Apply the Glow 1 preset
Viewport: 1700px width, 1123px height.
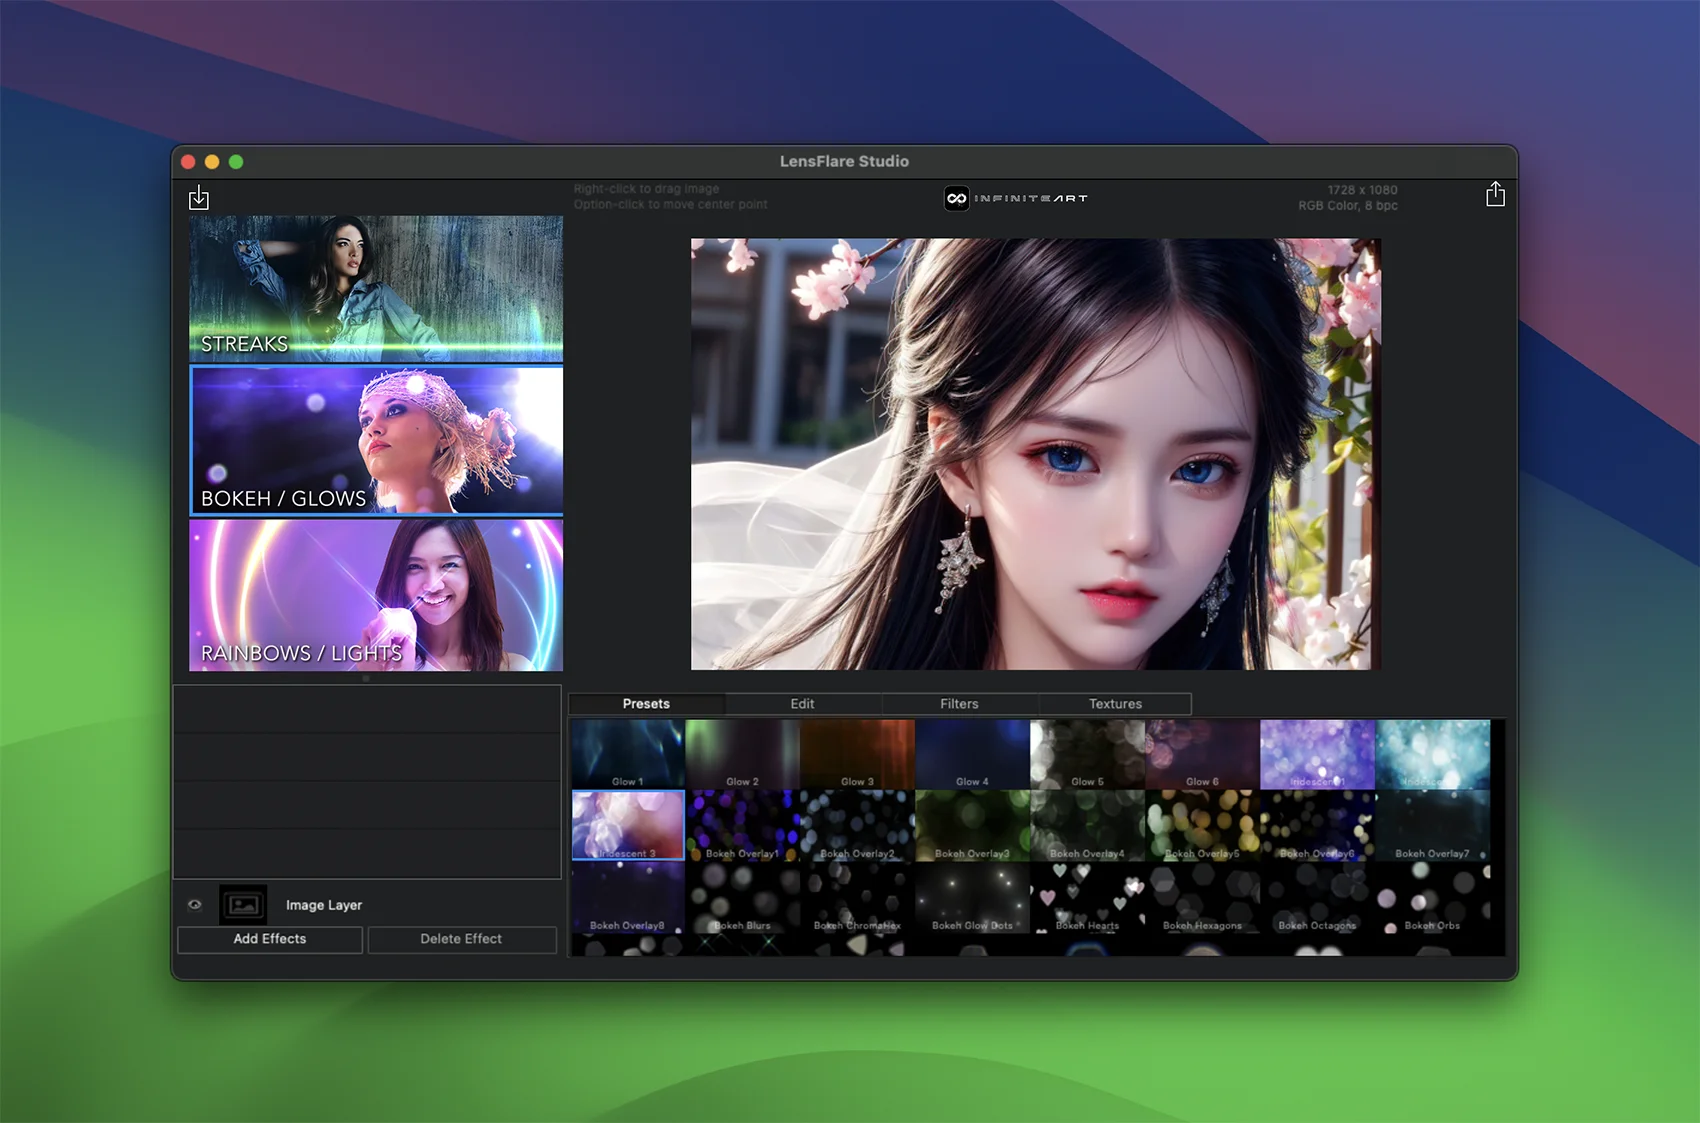628,754
